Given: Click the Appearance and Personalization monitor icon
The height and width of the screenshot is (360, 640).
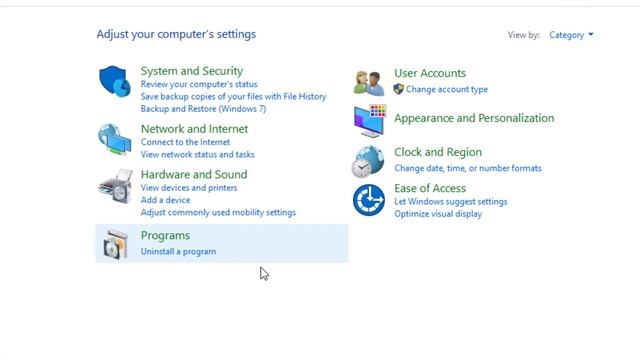Looking at the screenshot, I should coord(370,120).
